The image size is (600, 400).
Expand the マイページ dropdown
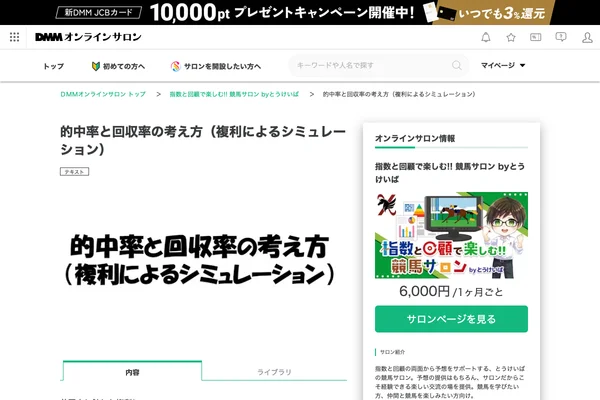[503, 65]
